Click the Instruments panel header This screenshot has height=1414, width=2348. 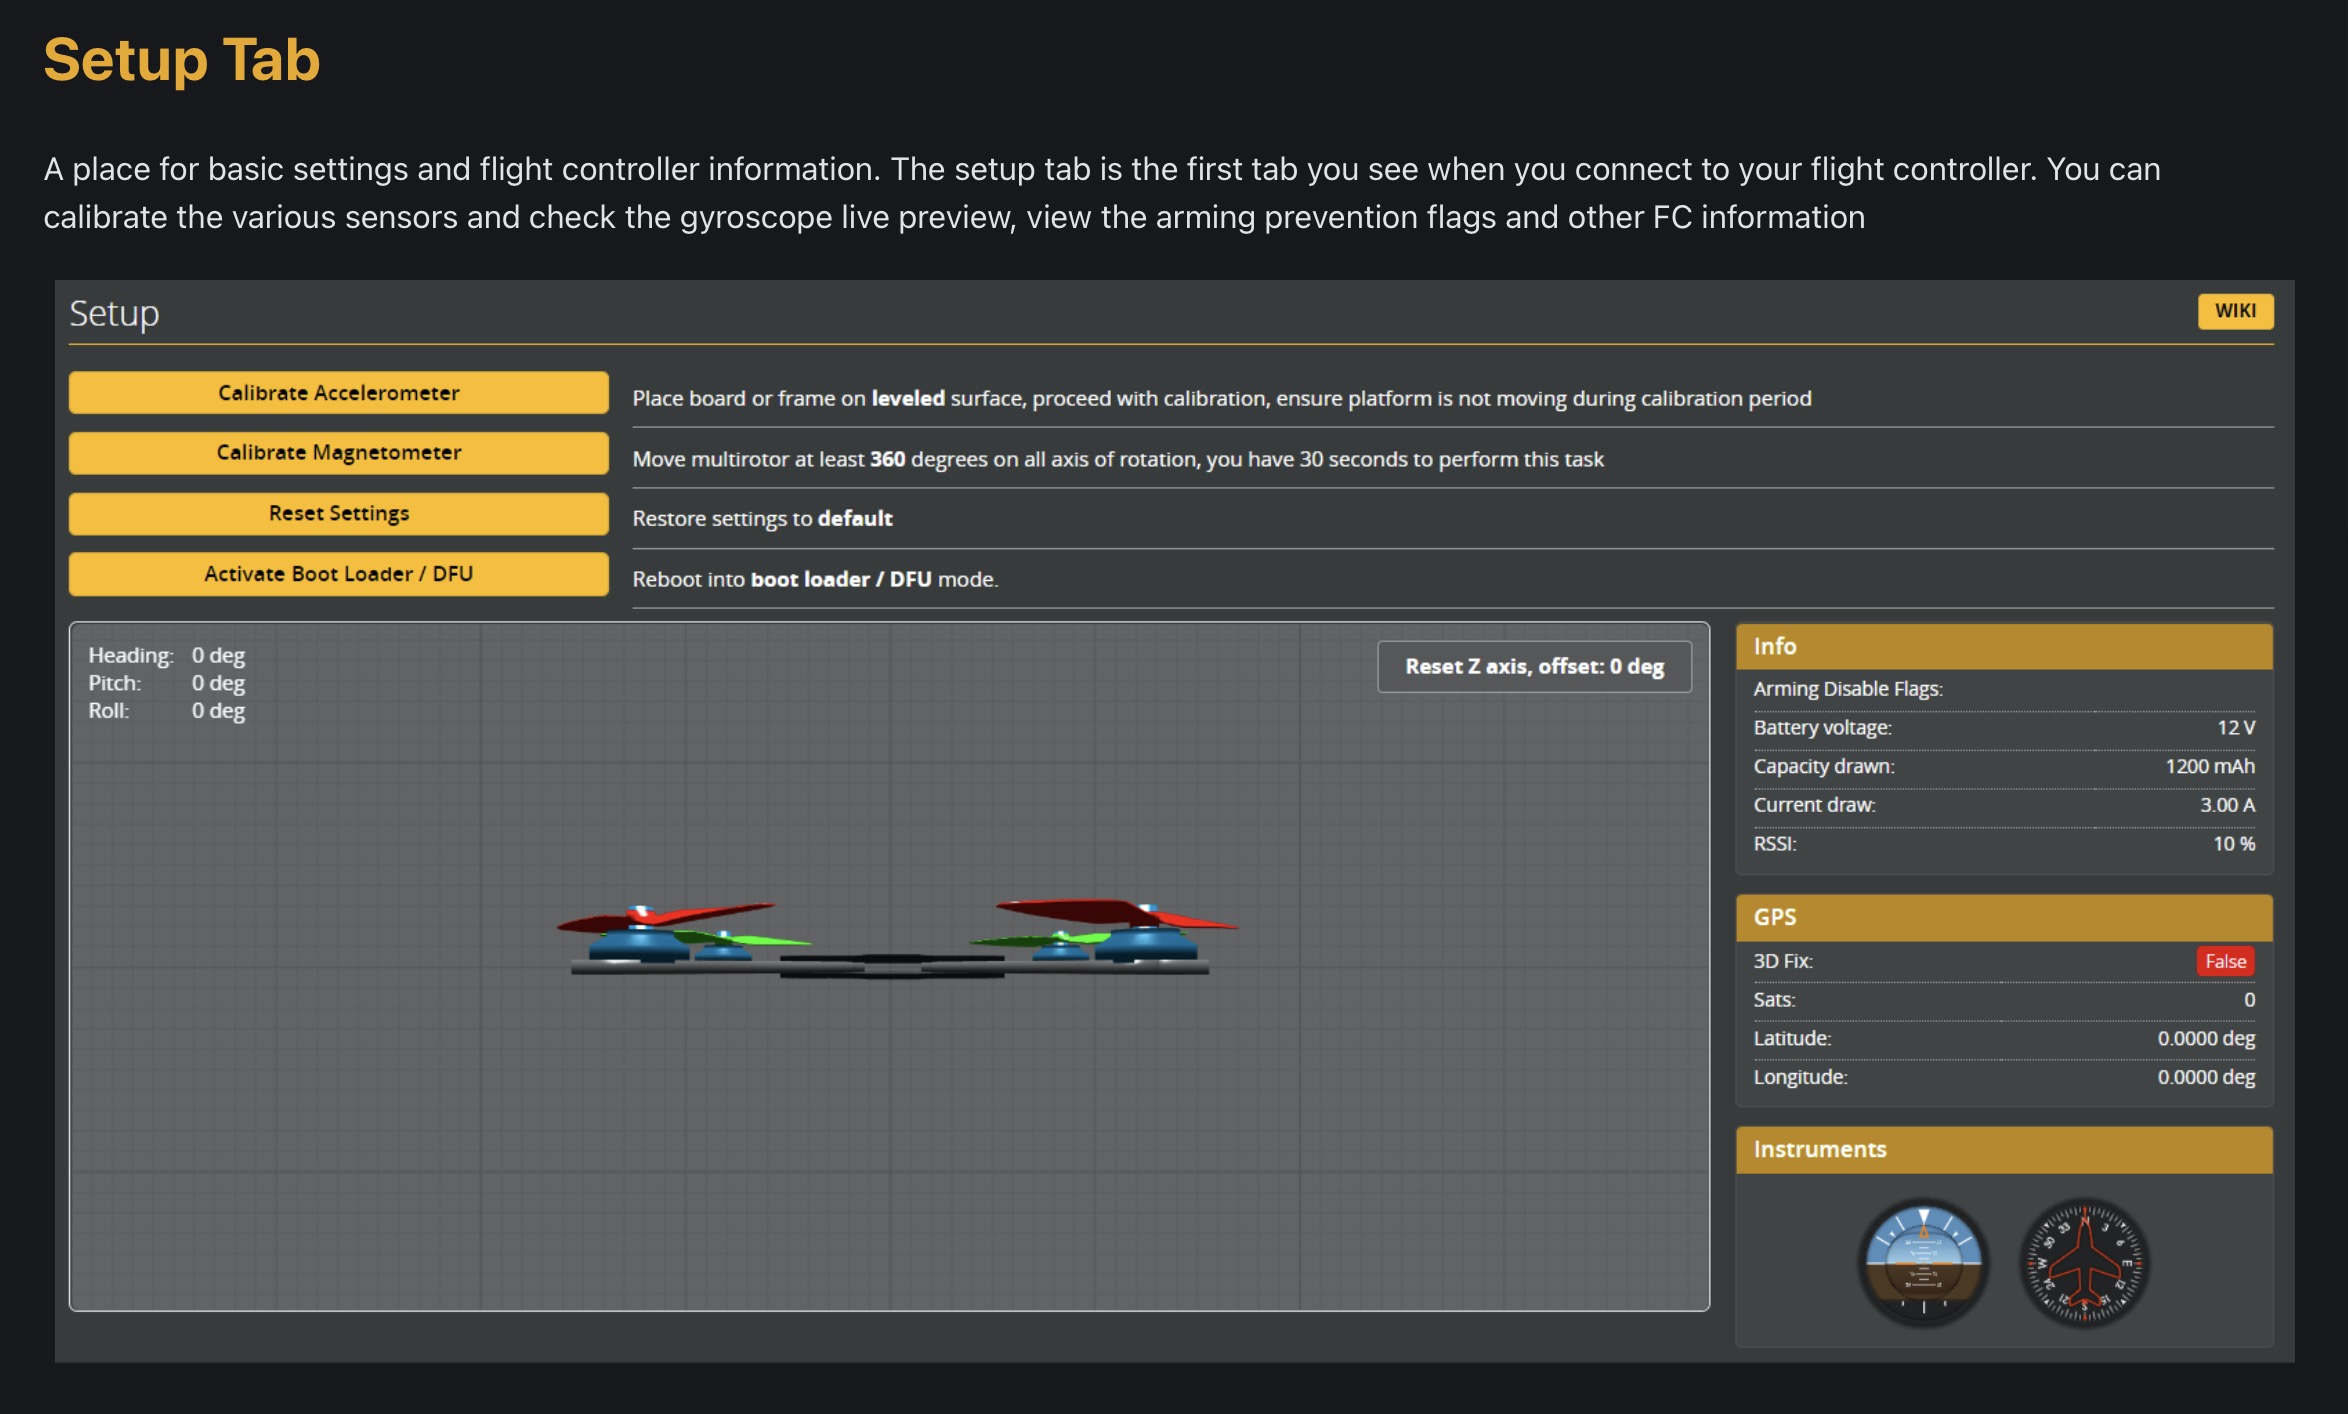[x=2004, y=1149]
